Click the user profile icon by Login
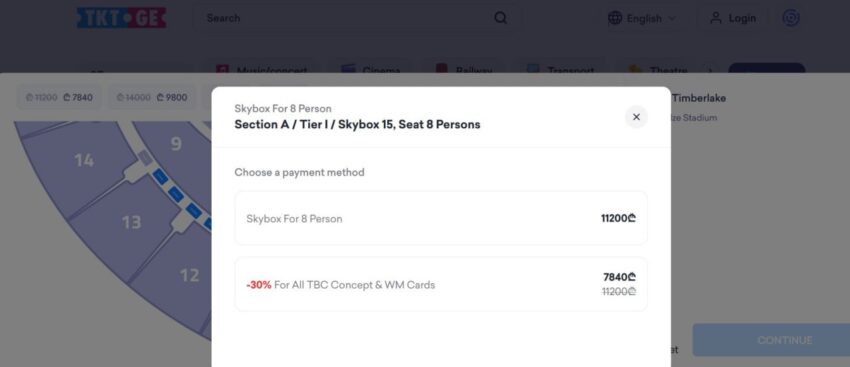850x367 pixels. [x=716, y=18]
